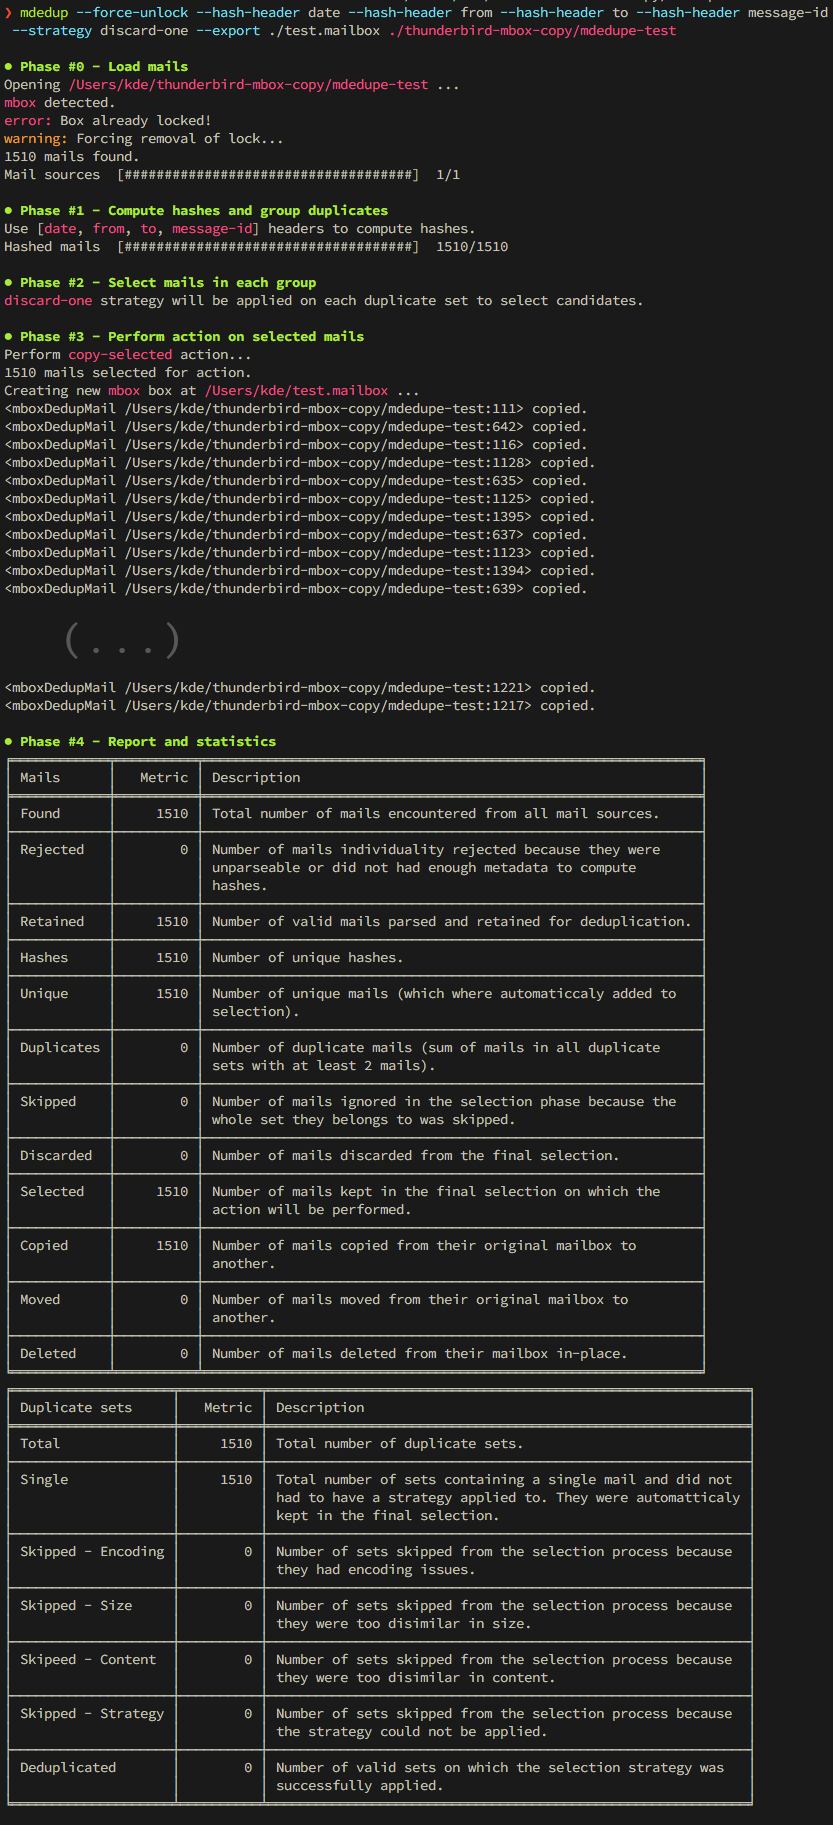Click the Mails column header
833x1825 pixels.
(40, 778)
